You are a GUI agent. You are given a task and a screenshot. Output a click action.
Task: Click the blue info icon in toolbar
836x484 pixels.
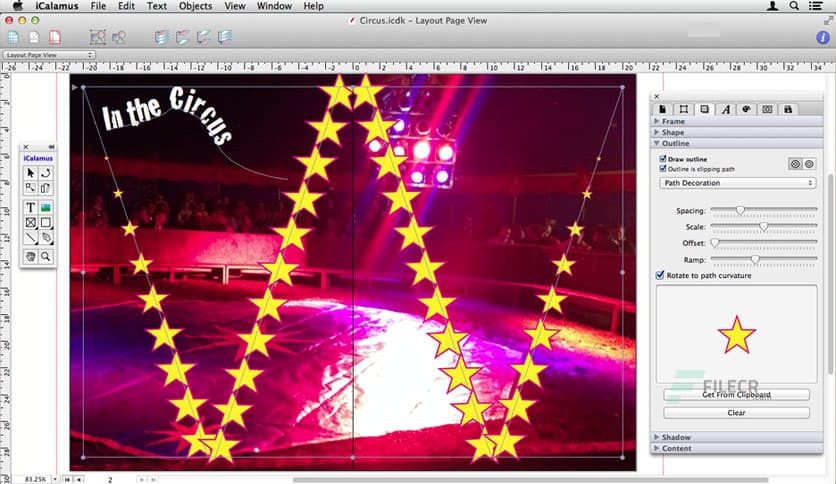click(x=823, y=37)
